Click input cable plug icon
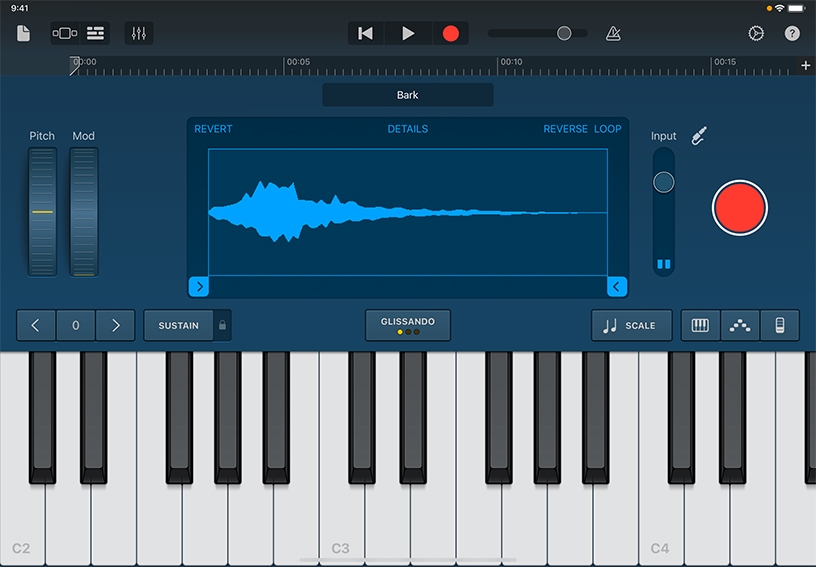The image size is (816, 567). 700,135
